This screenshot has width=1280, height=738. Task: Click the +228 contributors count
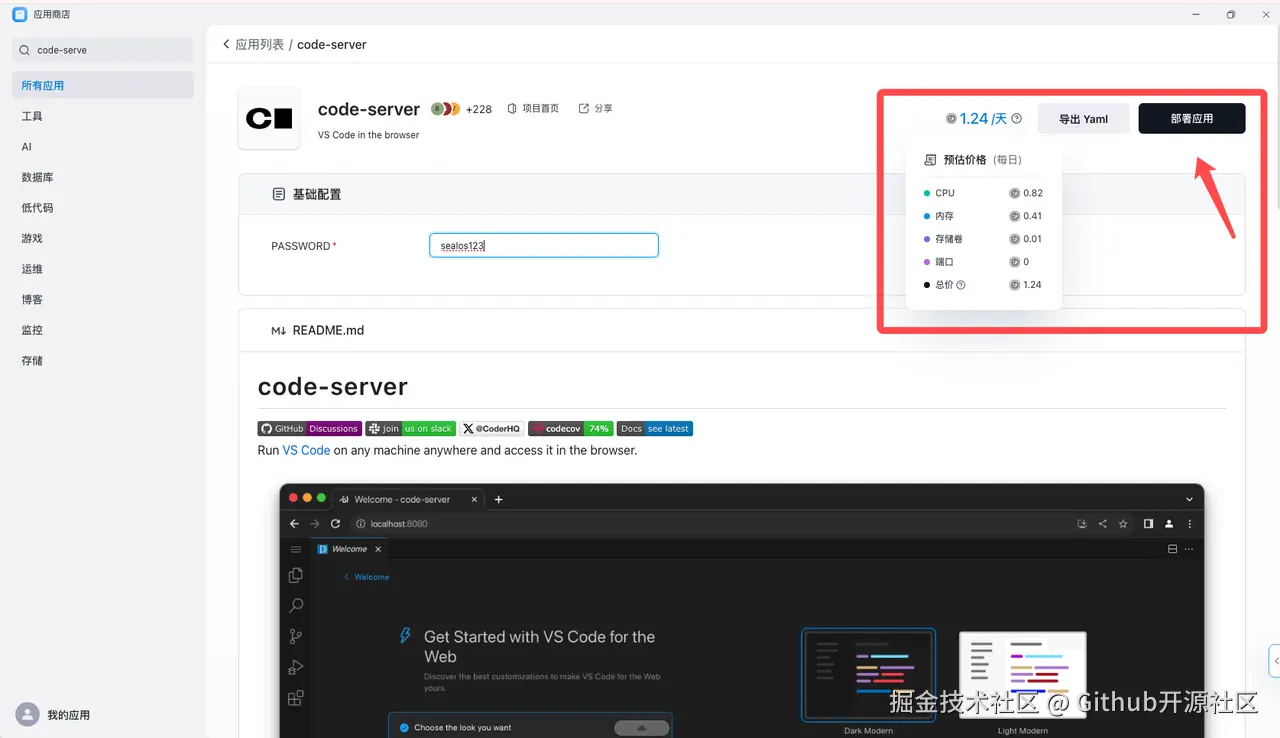pos(479,109)
